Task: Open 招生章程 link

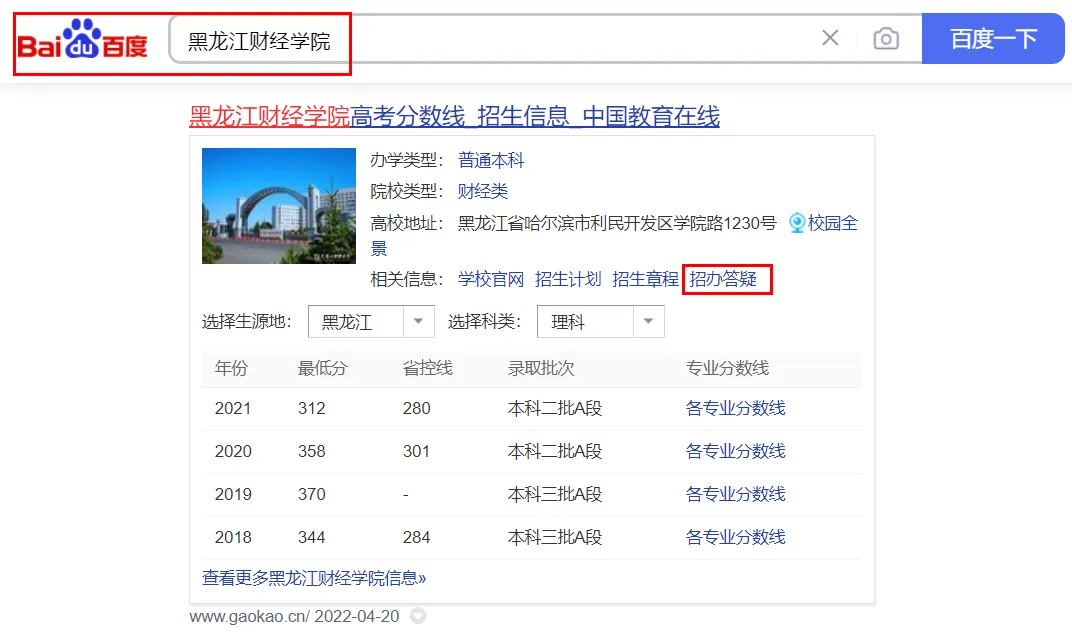Action: pyautogui.click(x=645, y=279)
